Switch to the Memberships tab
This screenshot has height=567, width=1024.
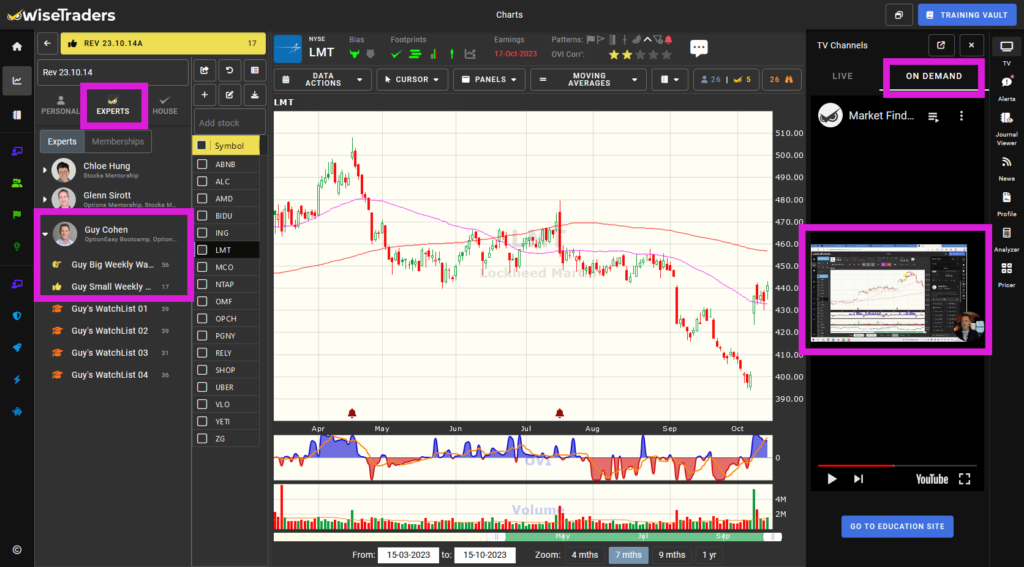click(118, 142)
